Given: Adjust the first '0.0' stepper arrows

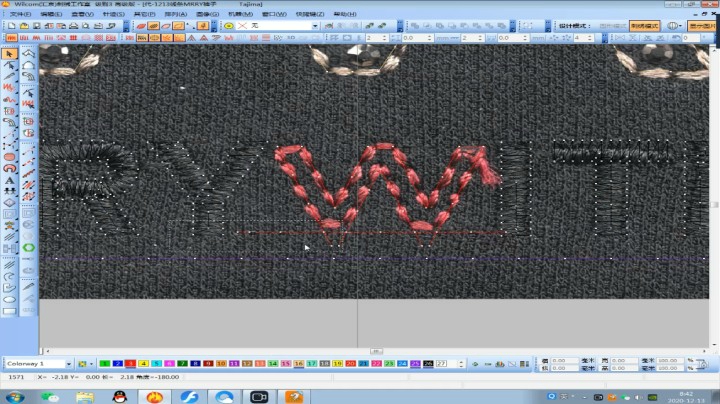Looking at the screenshot, I should click(429, 38).
